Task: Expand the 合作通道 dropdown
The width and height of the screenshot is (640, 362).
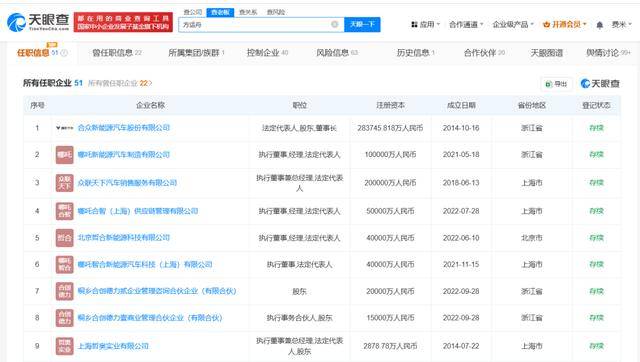Action: [x=466, y=24]
